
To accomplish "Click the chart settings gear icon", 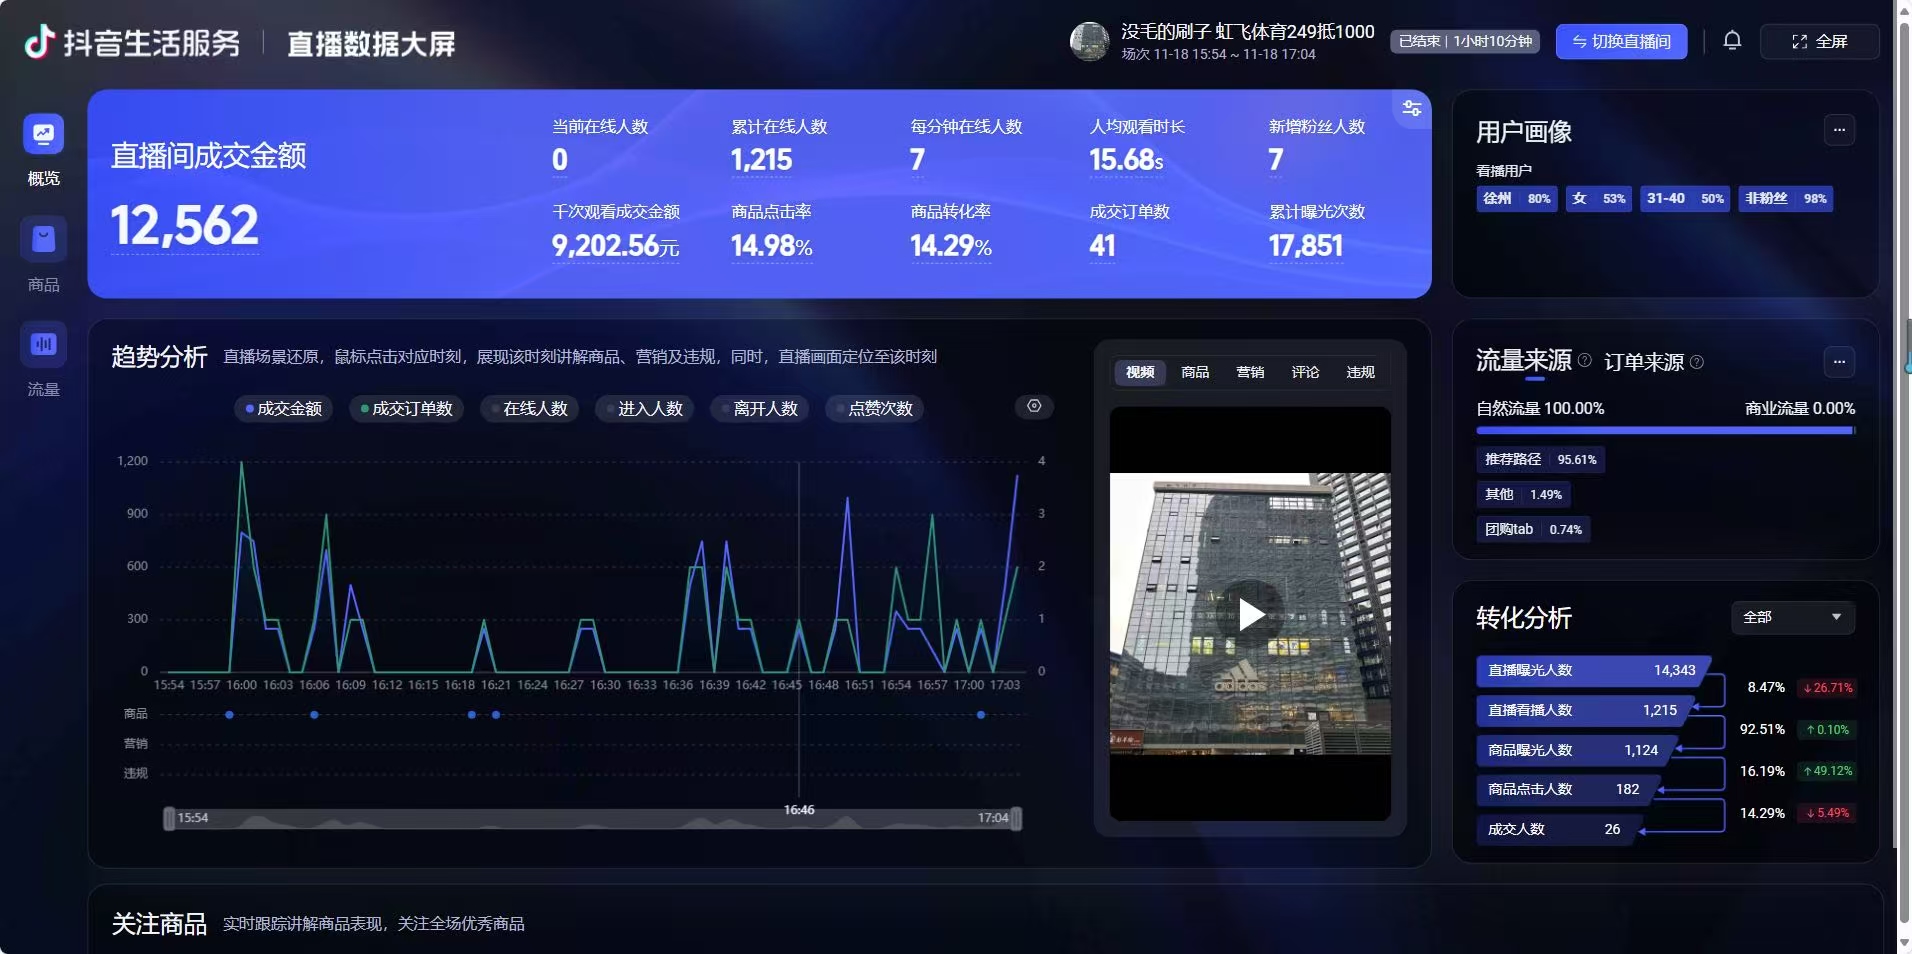I will point(1034,406).
